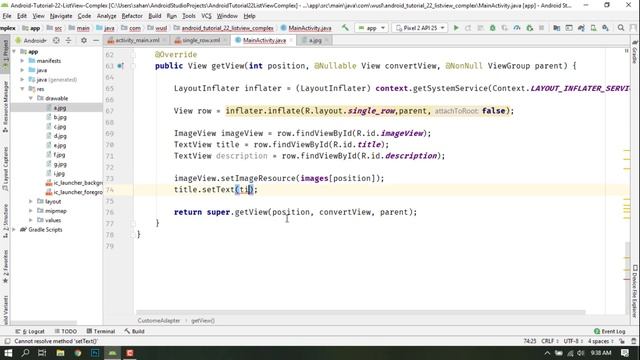Open AVD Manager icon in toolbar
The width and height of the screenshot is (640, 360).
pyautogui.click(x=593, y=28)
